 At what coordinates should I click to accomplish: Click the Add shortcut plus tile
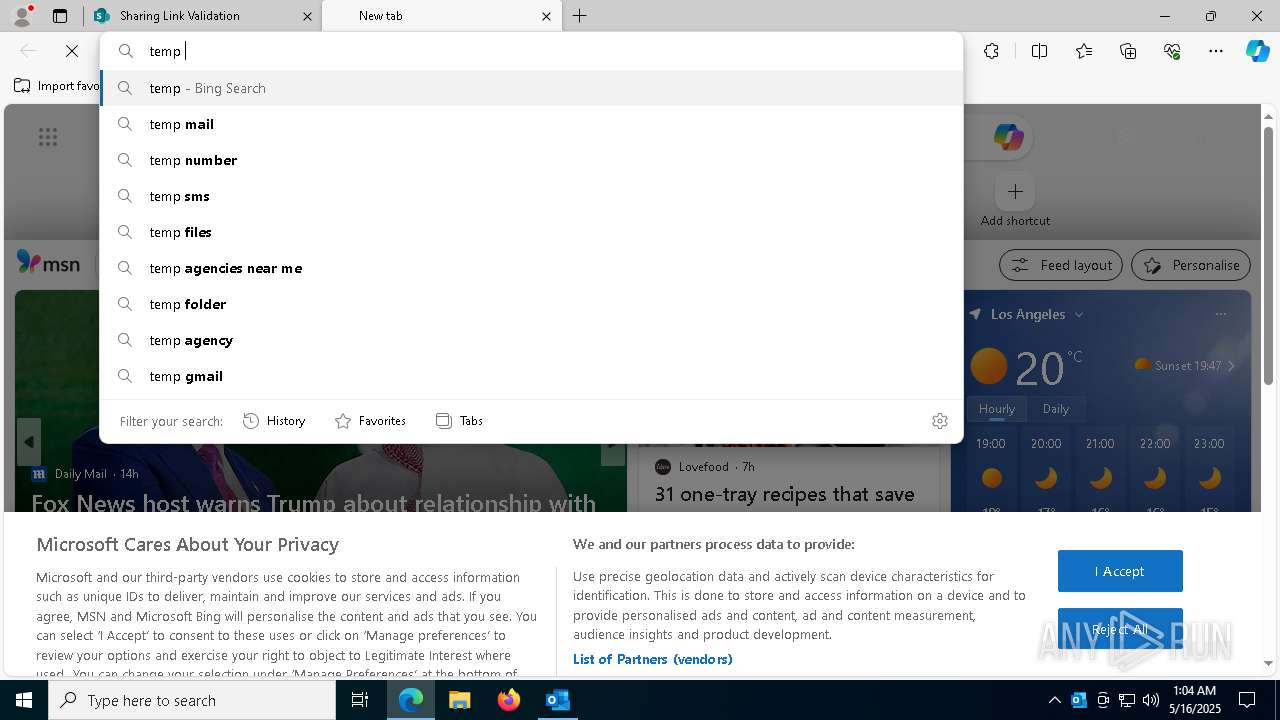[1015, 191]
